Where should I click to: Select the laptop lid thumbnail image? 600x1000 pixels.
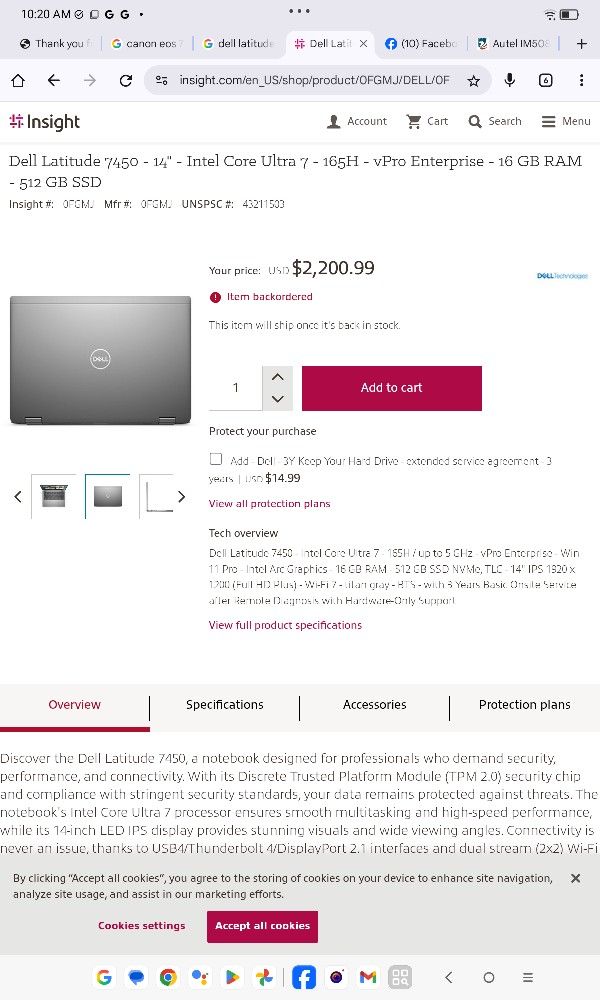point(107,496)
